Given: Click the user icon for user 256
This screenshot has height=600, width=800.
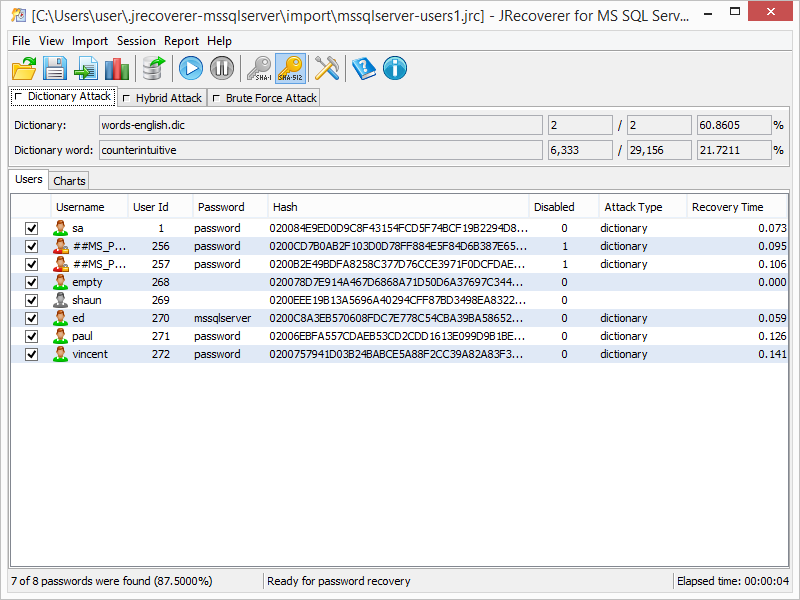Looking at the screenshot, I should [61, 246].
